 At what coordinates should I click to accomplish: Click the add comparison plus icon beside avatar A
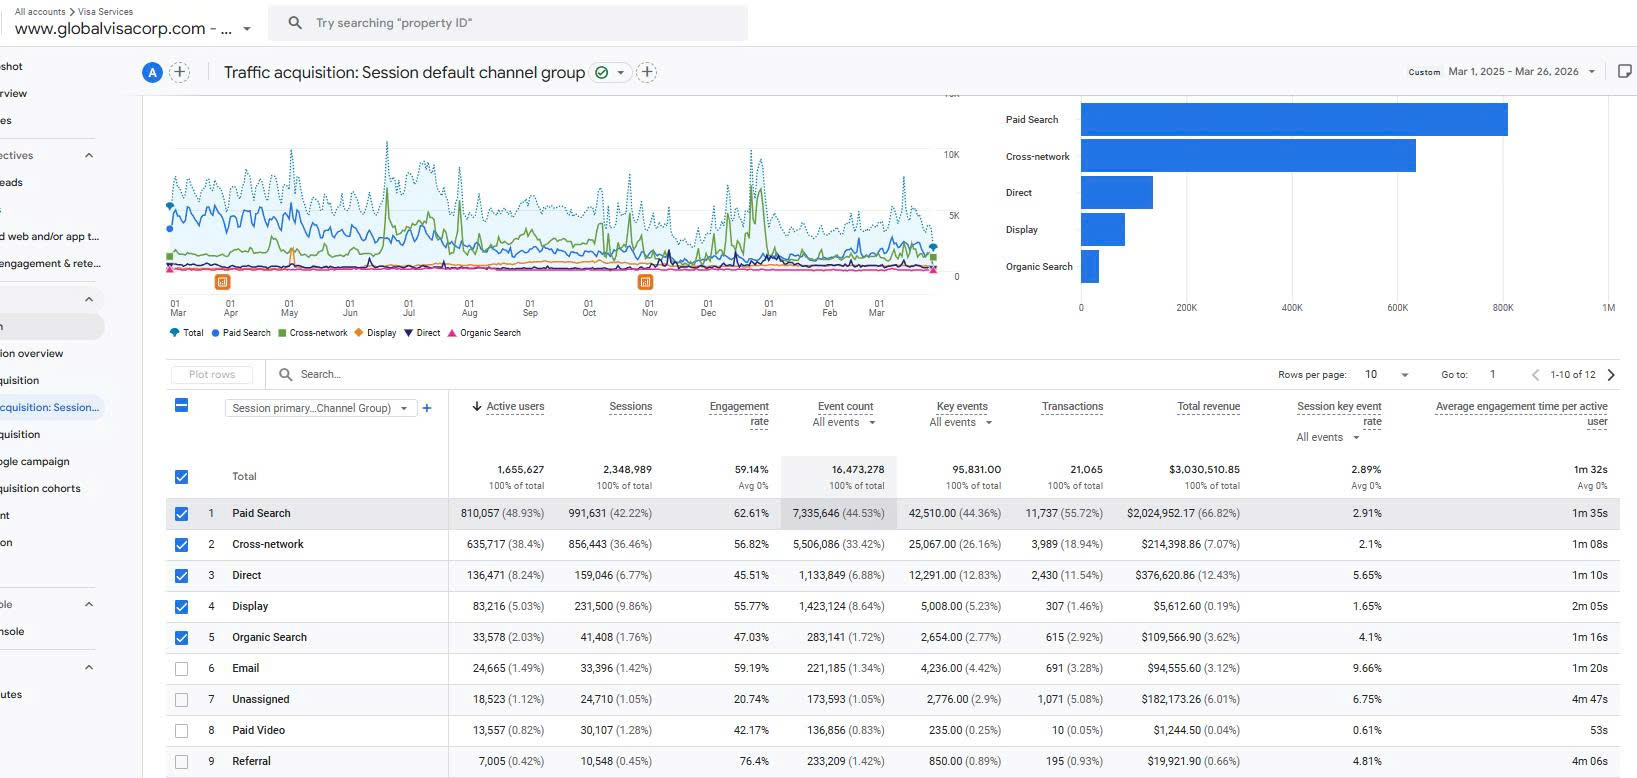click(x=179, y=72)
